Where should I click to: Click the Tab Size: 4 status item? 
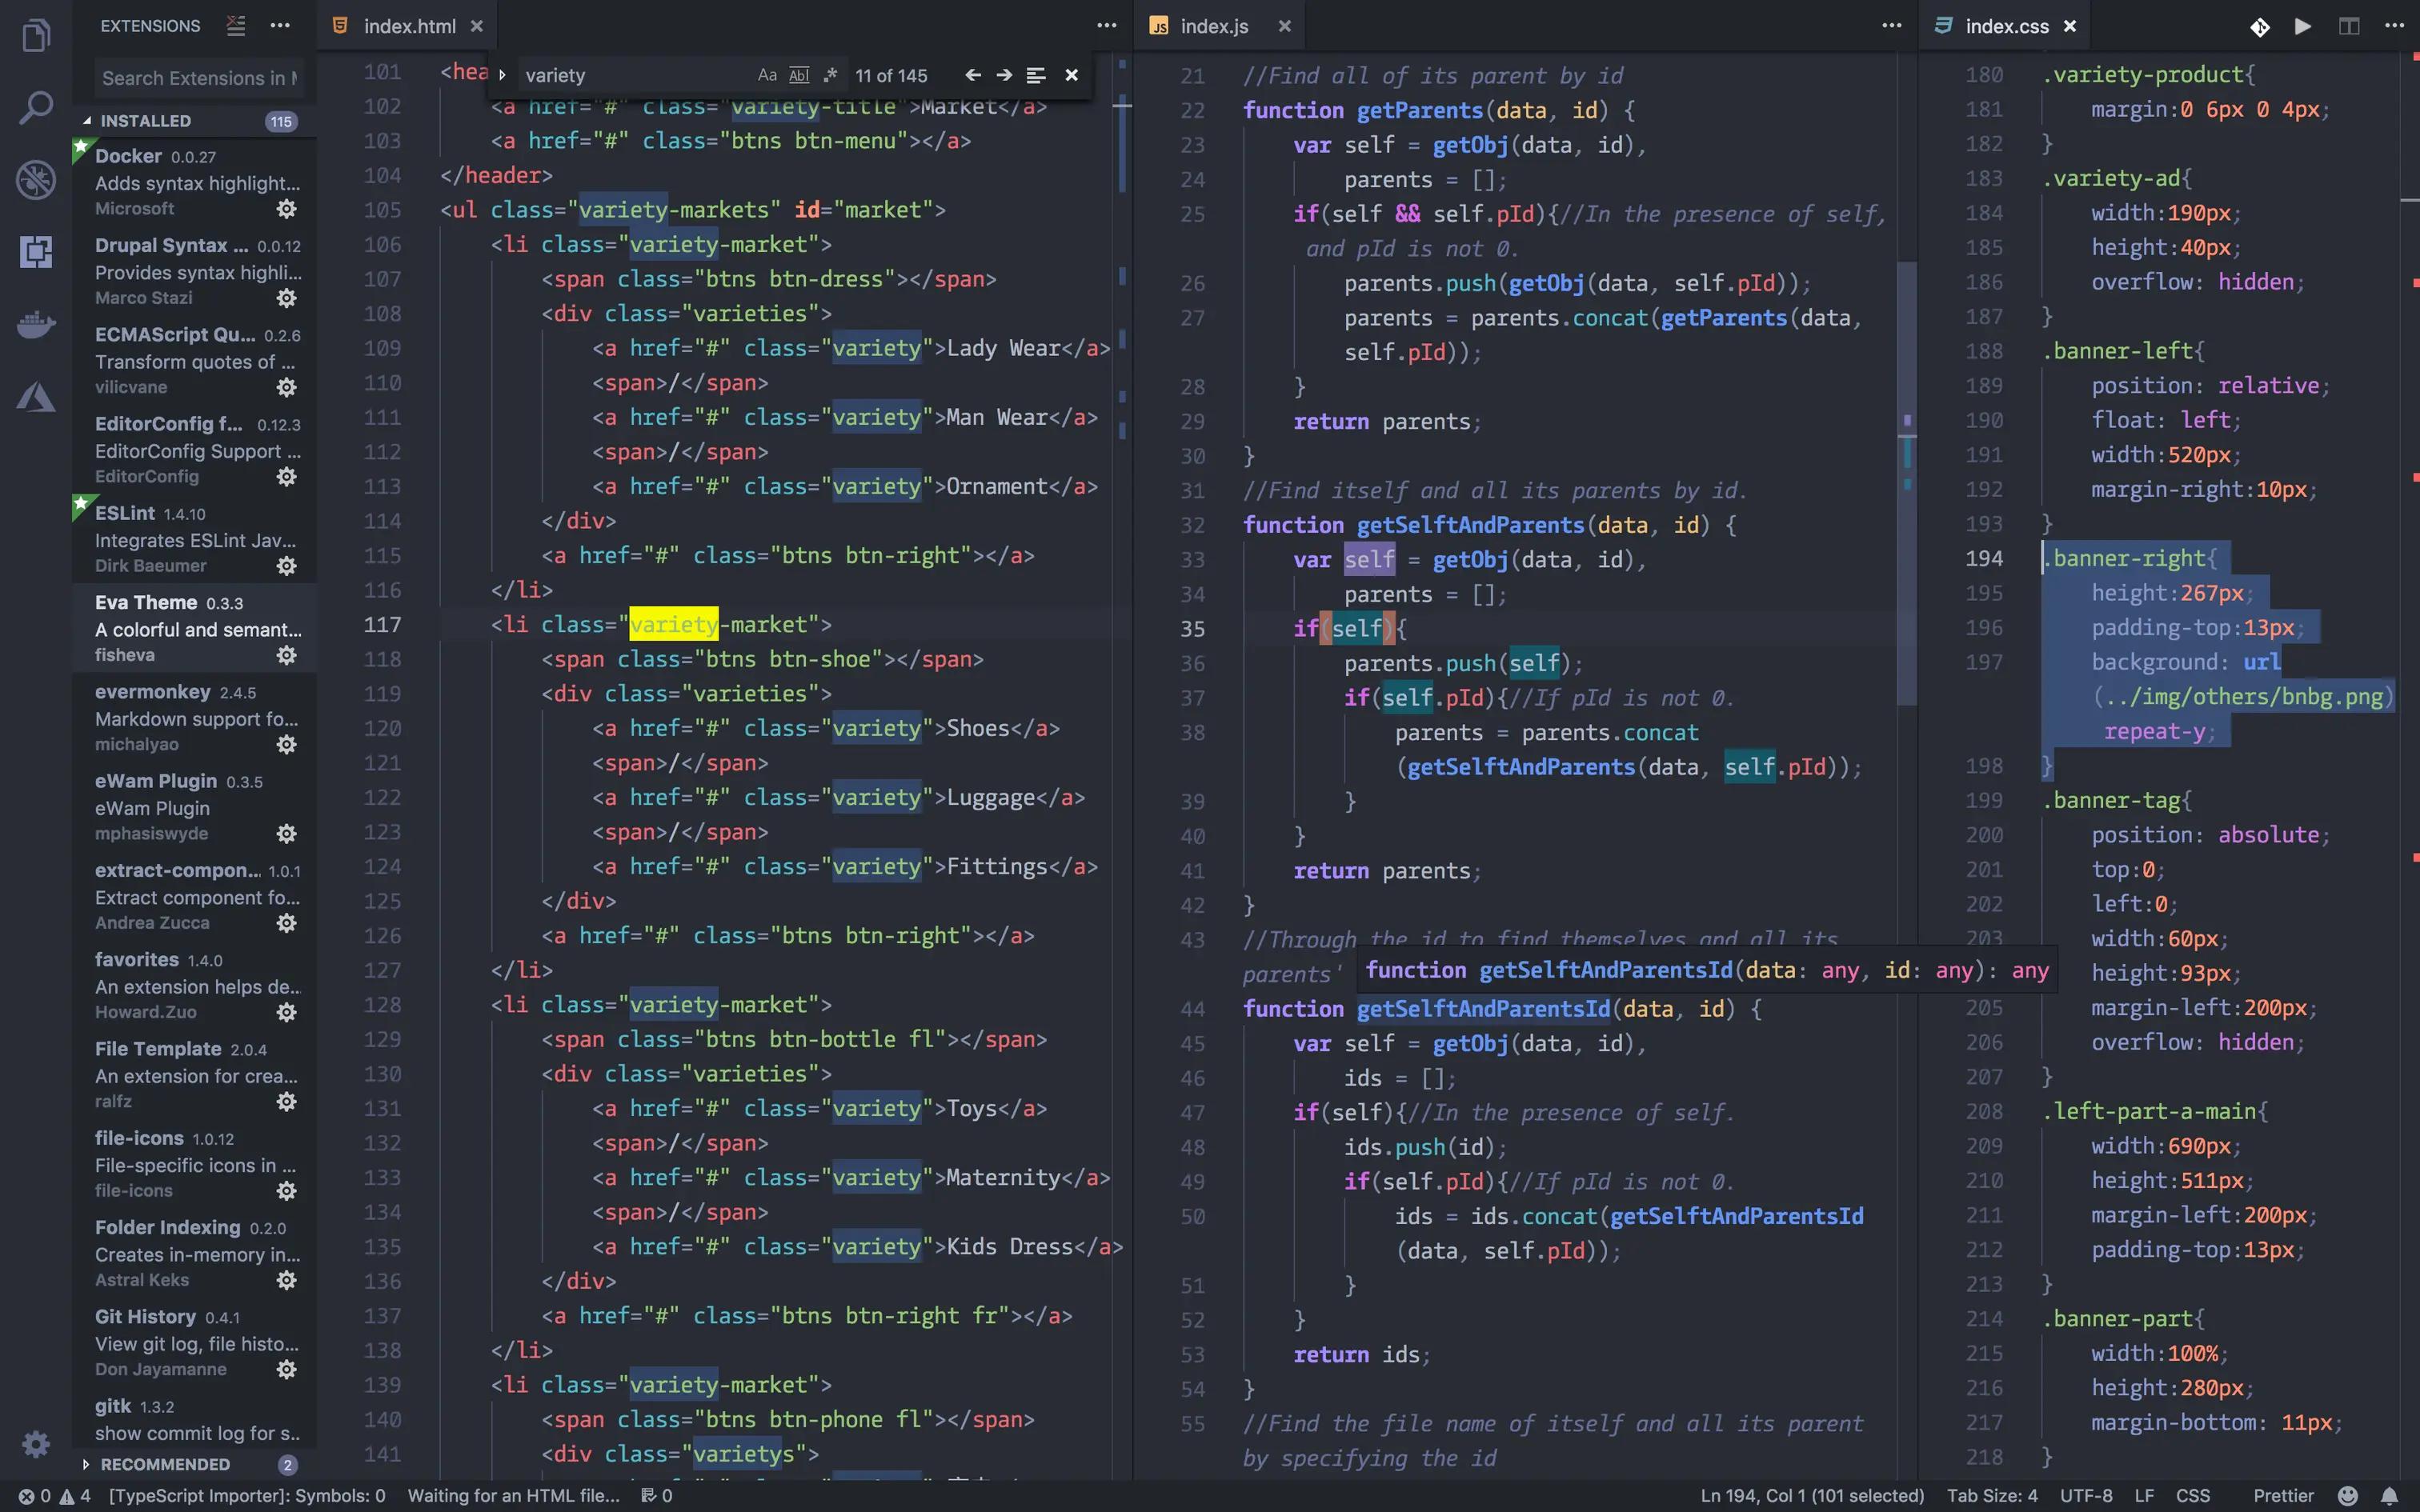click(1991, 1495)
